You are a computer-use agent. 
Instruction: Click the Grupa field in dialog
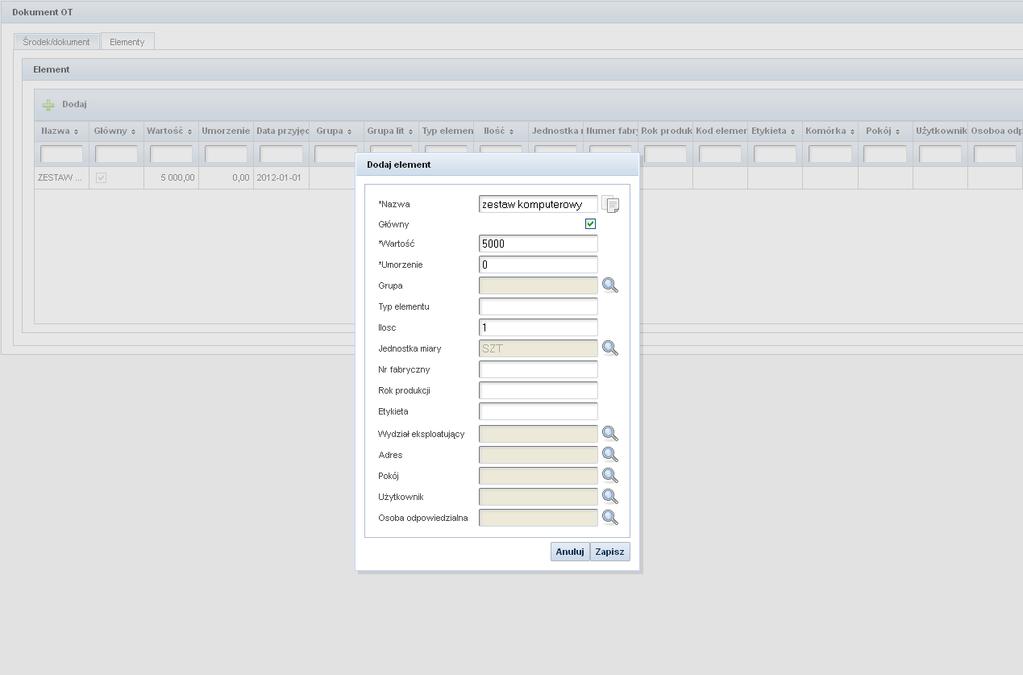coord(538,286)
